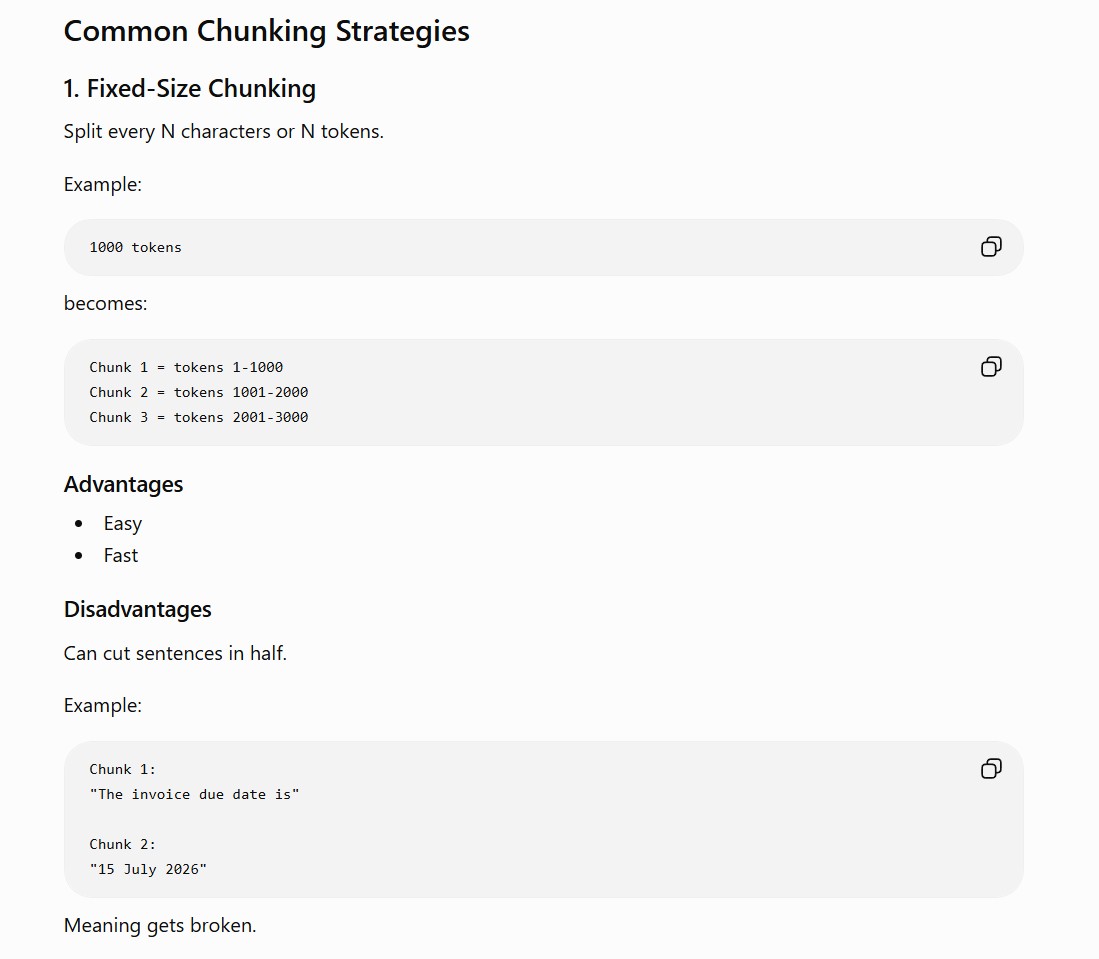Viewport: 1099px width, 959px height.
Task: Click the "The invoice due date is" line
Action: pyautogui.click(x=194, y=794)
